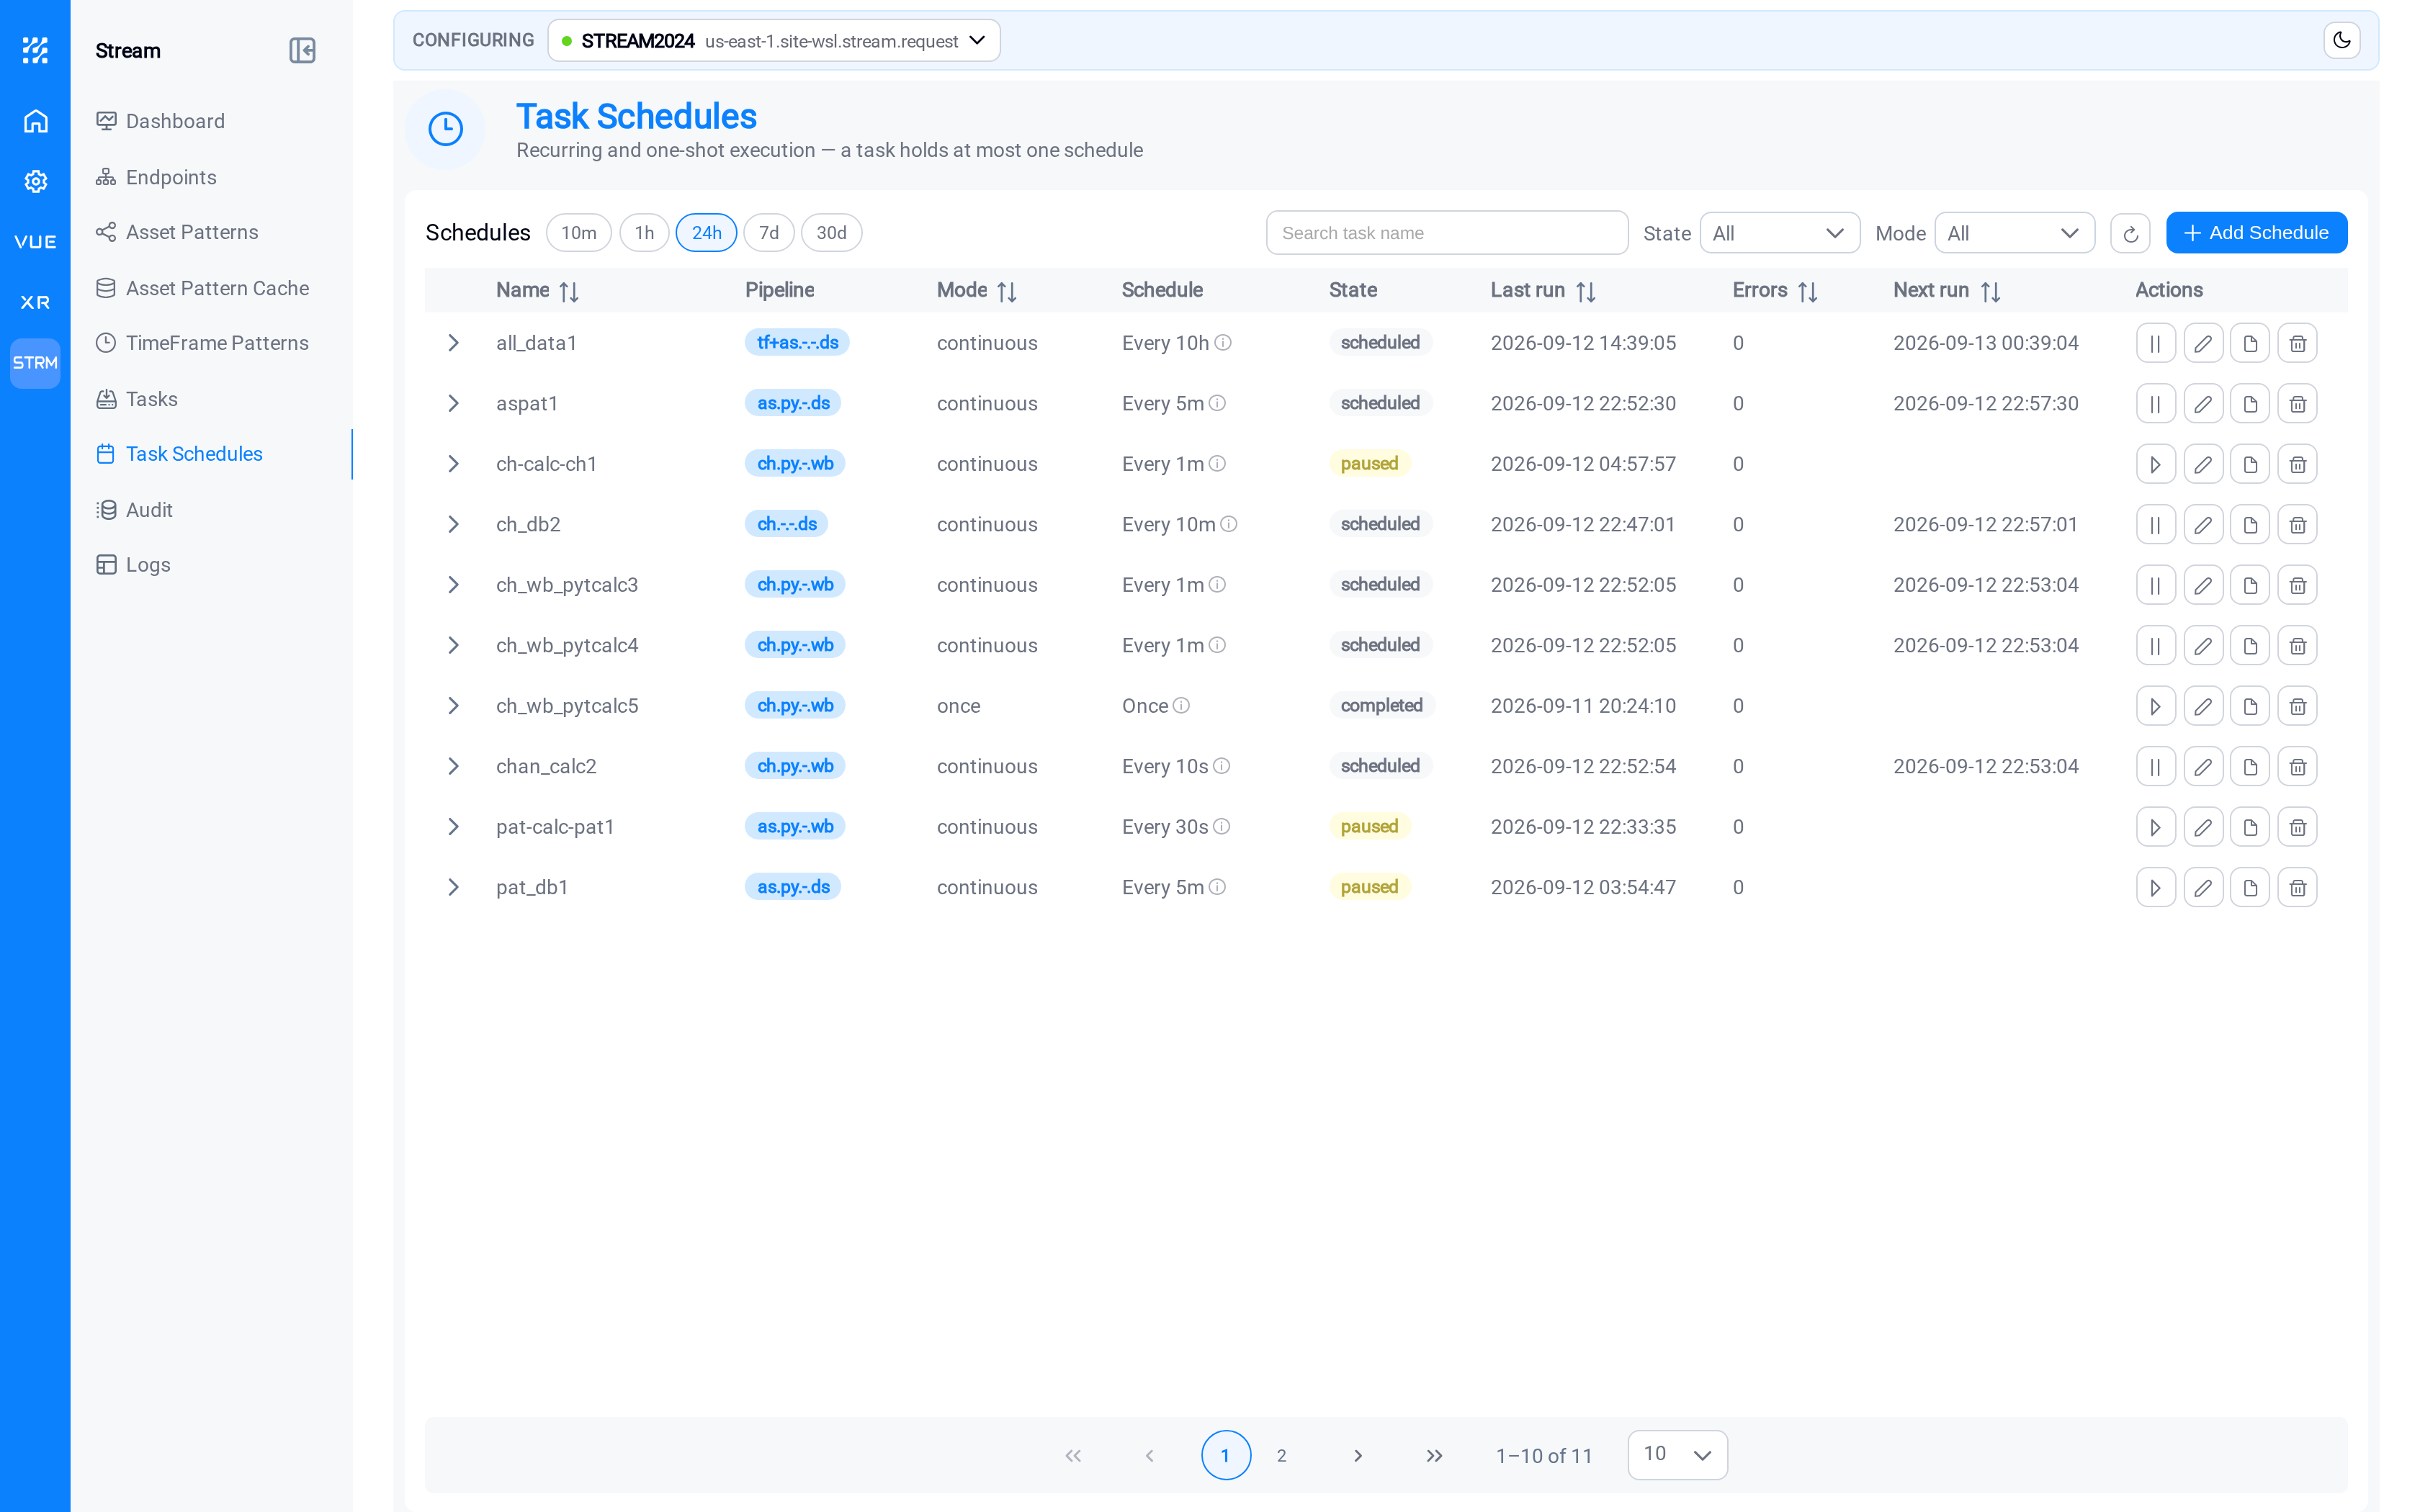
Task: Select the STRM module icon
Action: click(x=35, y=363)
